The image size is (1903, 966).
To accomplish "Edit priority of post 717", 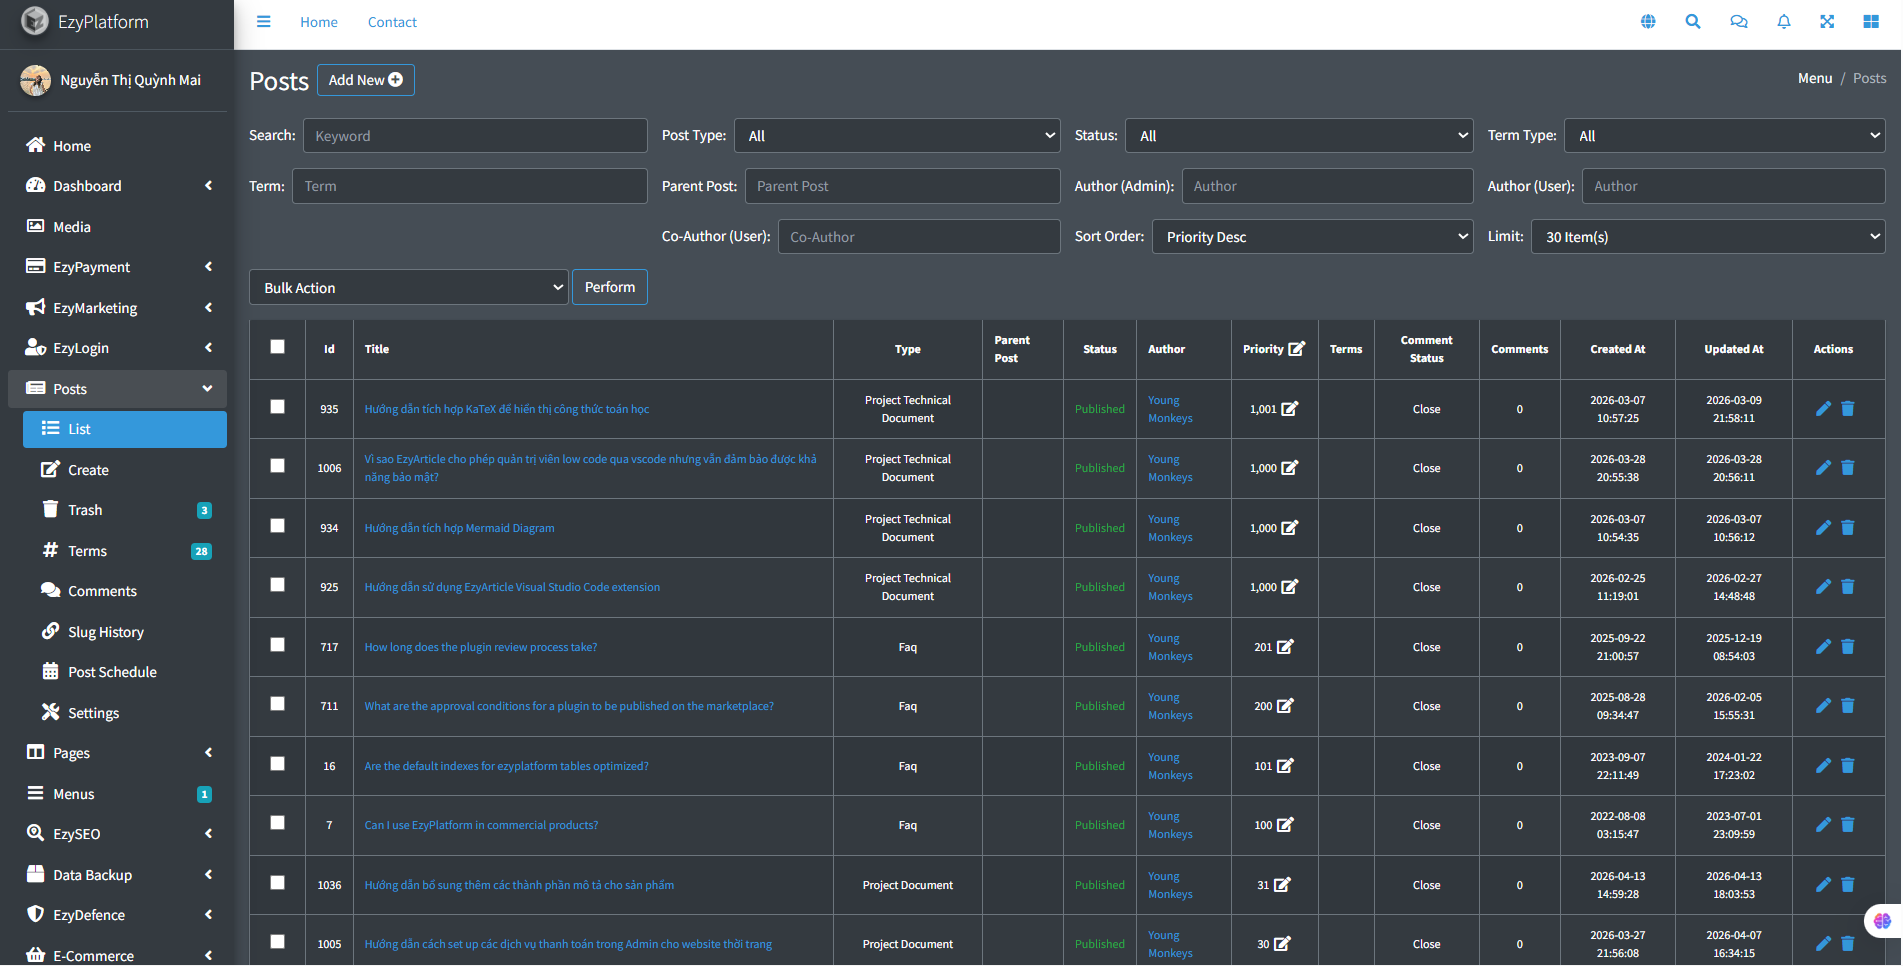I will point(1285,647).
